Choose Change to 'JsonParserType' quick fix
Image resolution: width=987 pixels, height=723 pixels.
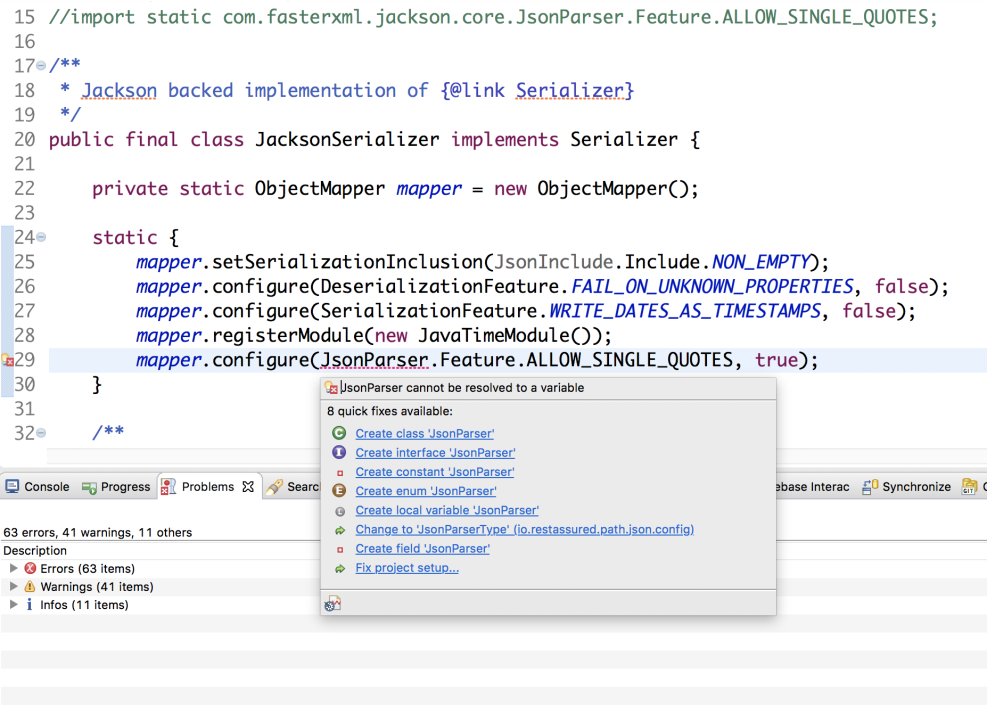click(x=524, y=530)
